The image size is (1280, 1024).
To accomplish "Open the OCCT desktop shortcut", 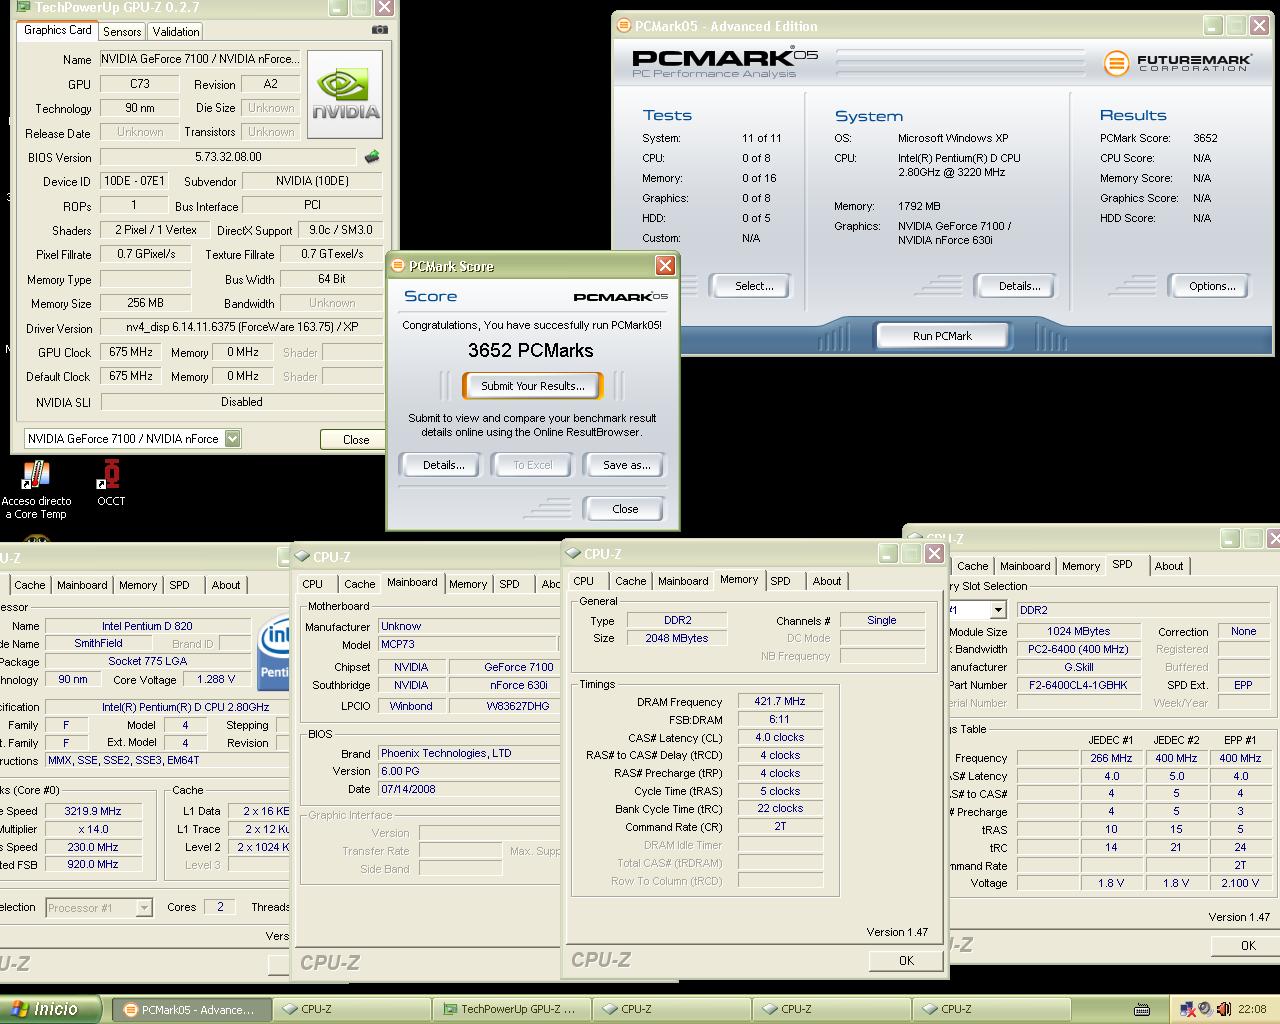I will [x=111, y=483].
